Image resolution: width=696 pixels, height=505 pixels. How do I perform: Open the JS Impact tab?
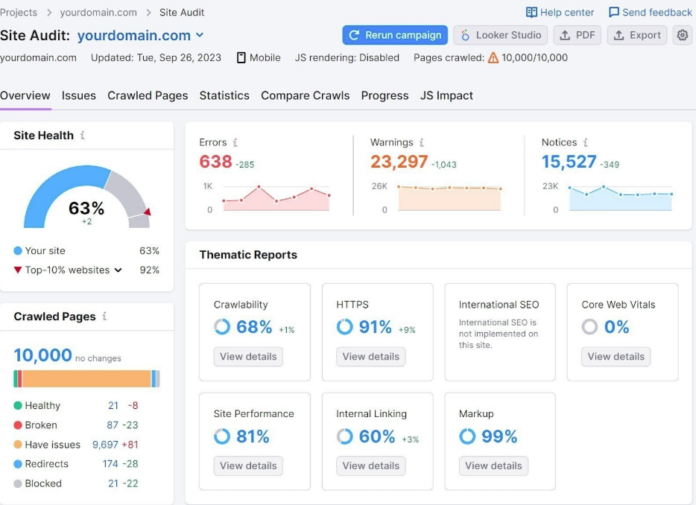coord(446,96)
